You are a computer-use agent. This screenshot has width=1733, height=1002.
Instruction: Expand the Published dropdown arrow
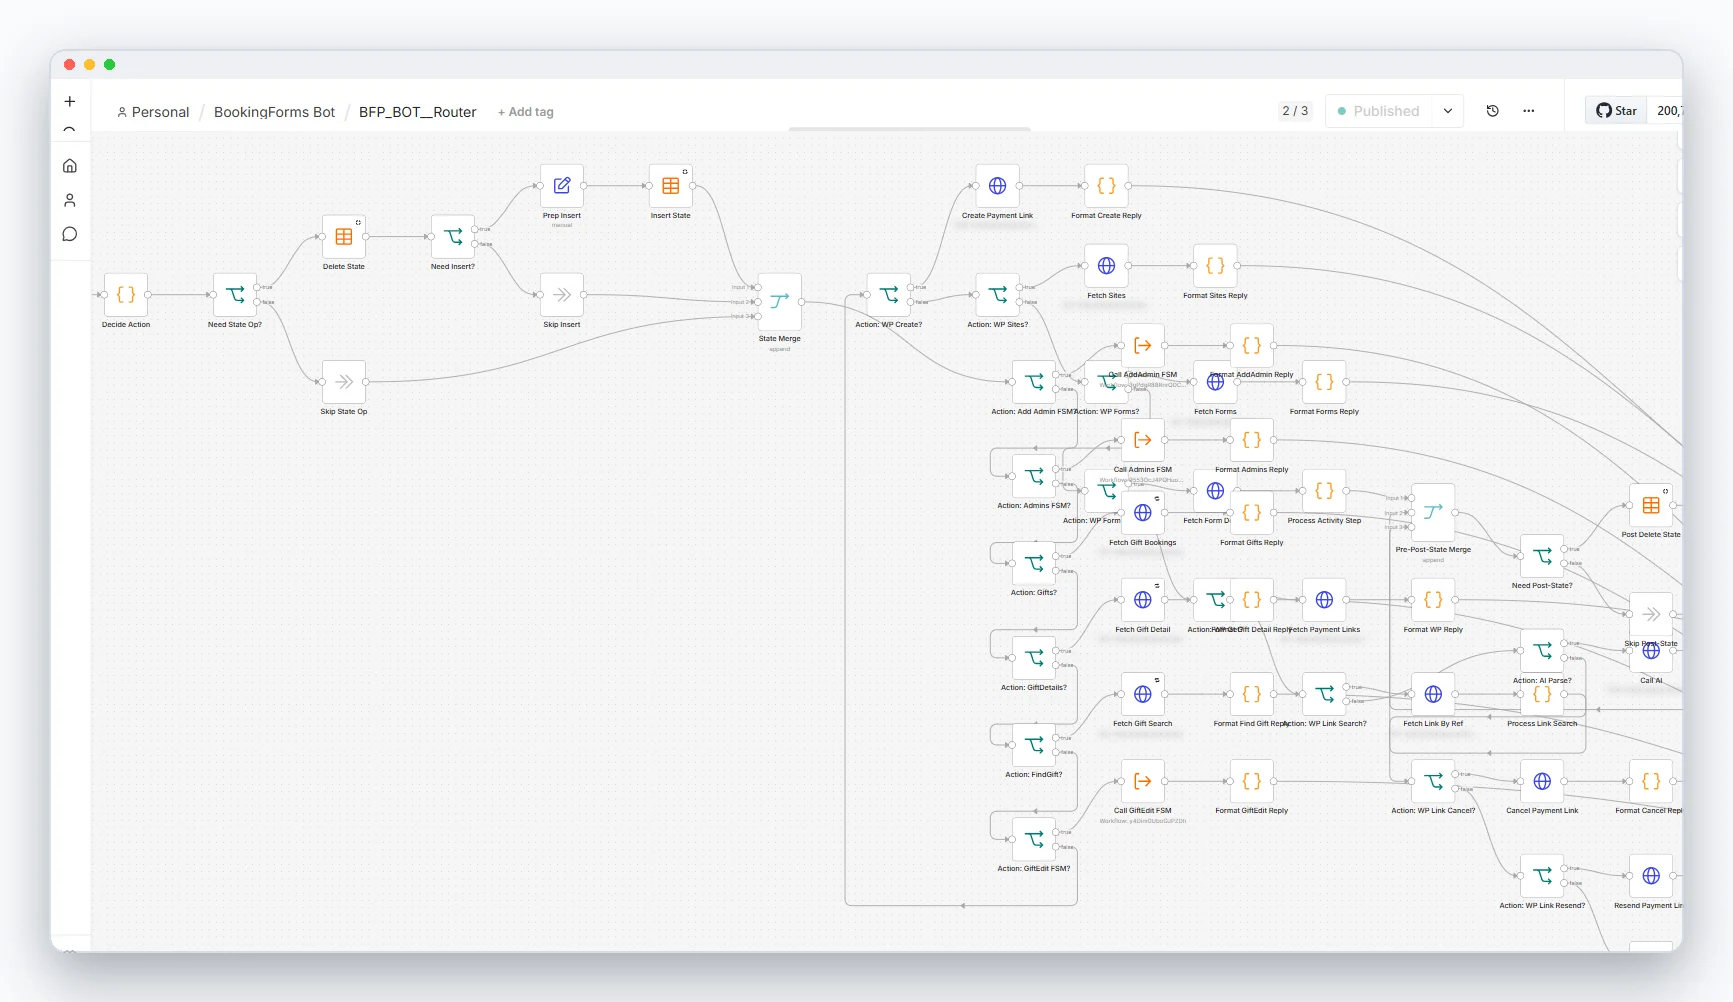(1448, 111)
